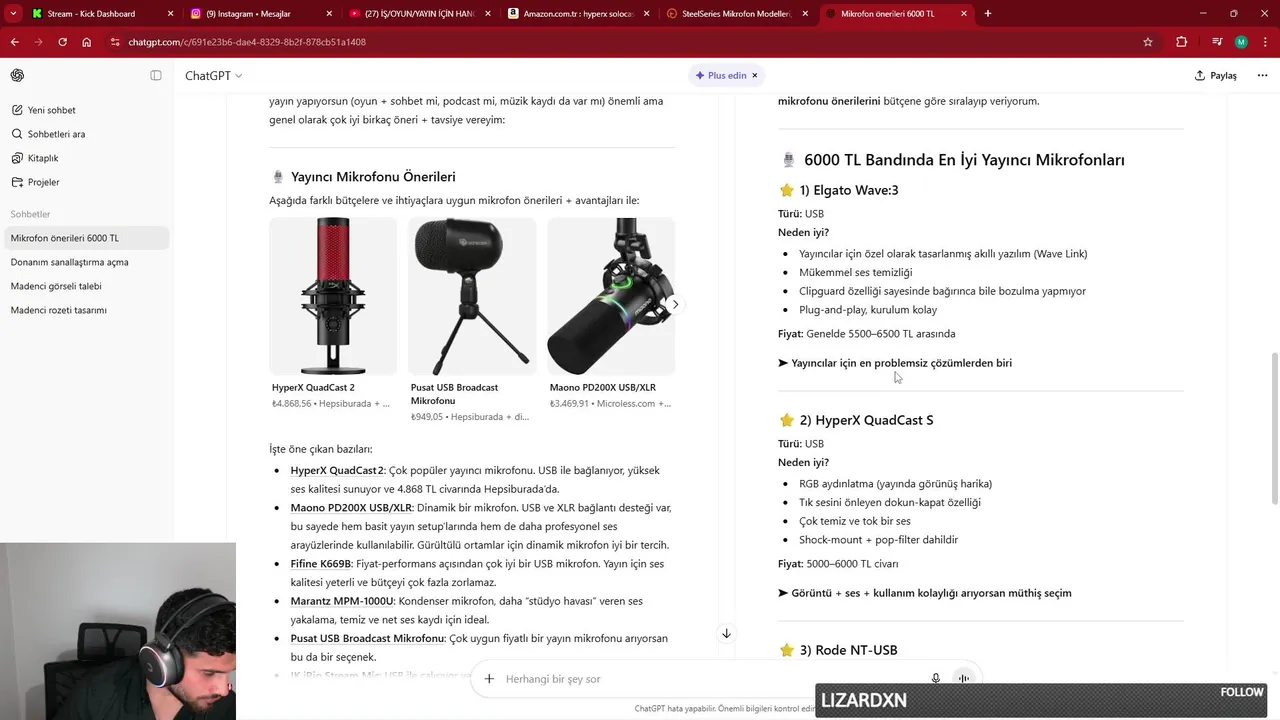The height and width of the screenshot is (720, 1280).
Task: Click the Marantz MPM-1000U link
Action: coord(342,601)
